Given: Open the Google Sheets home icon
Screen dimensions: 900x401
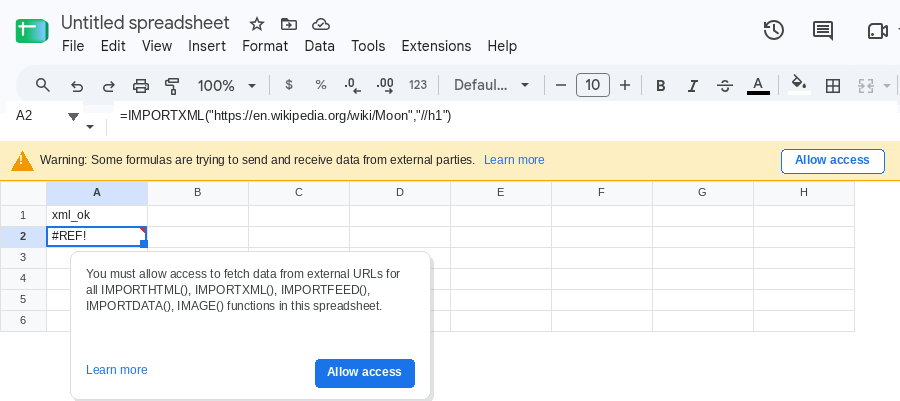Looking at the screenshot, I should pos(32,31).
